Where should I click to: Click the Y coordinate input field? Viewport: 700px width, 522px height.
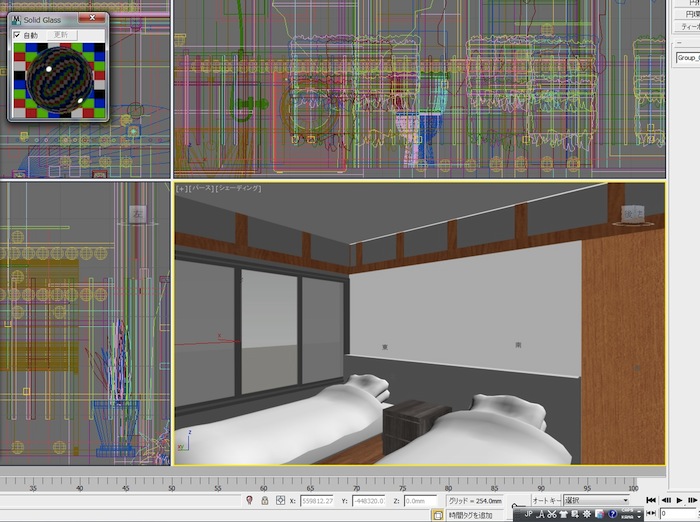(371, 500)
